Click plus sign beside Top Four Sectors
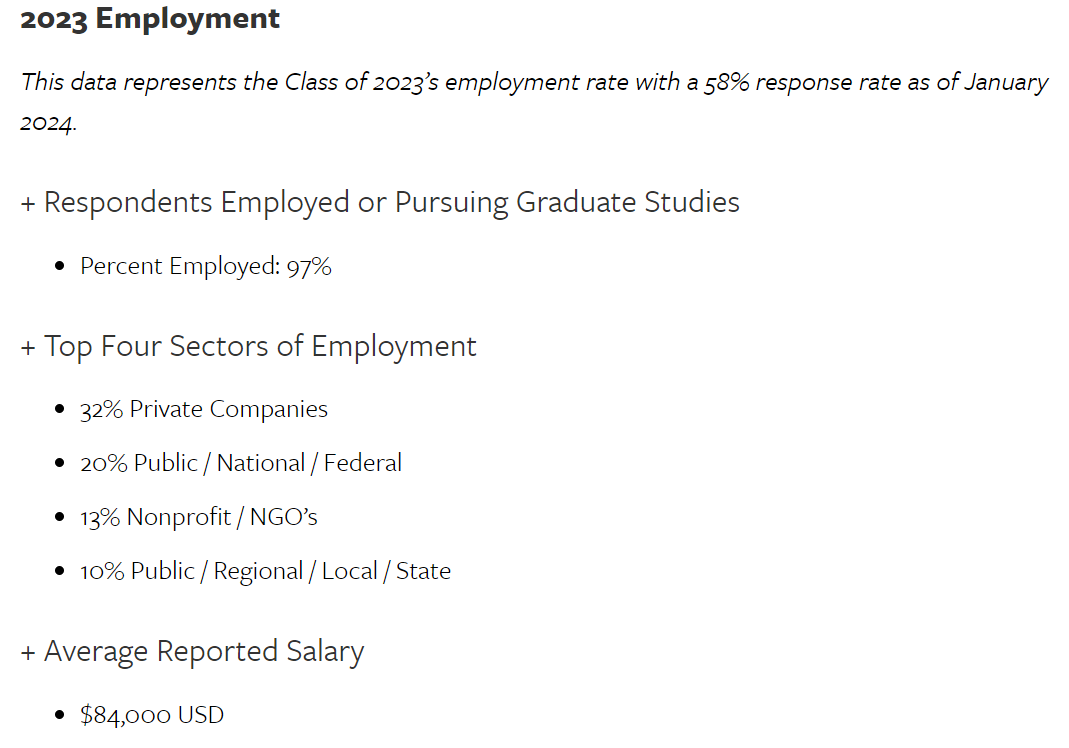 [28, 347]
